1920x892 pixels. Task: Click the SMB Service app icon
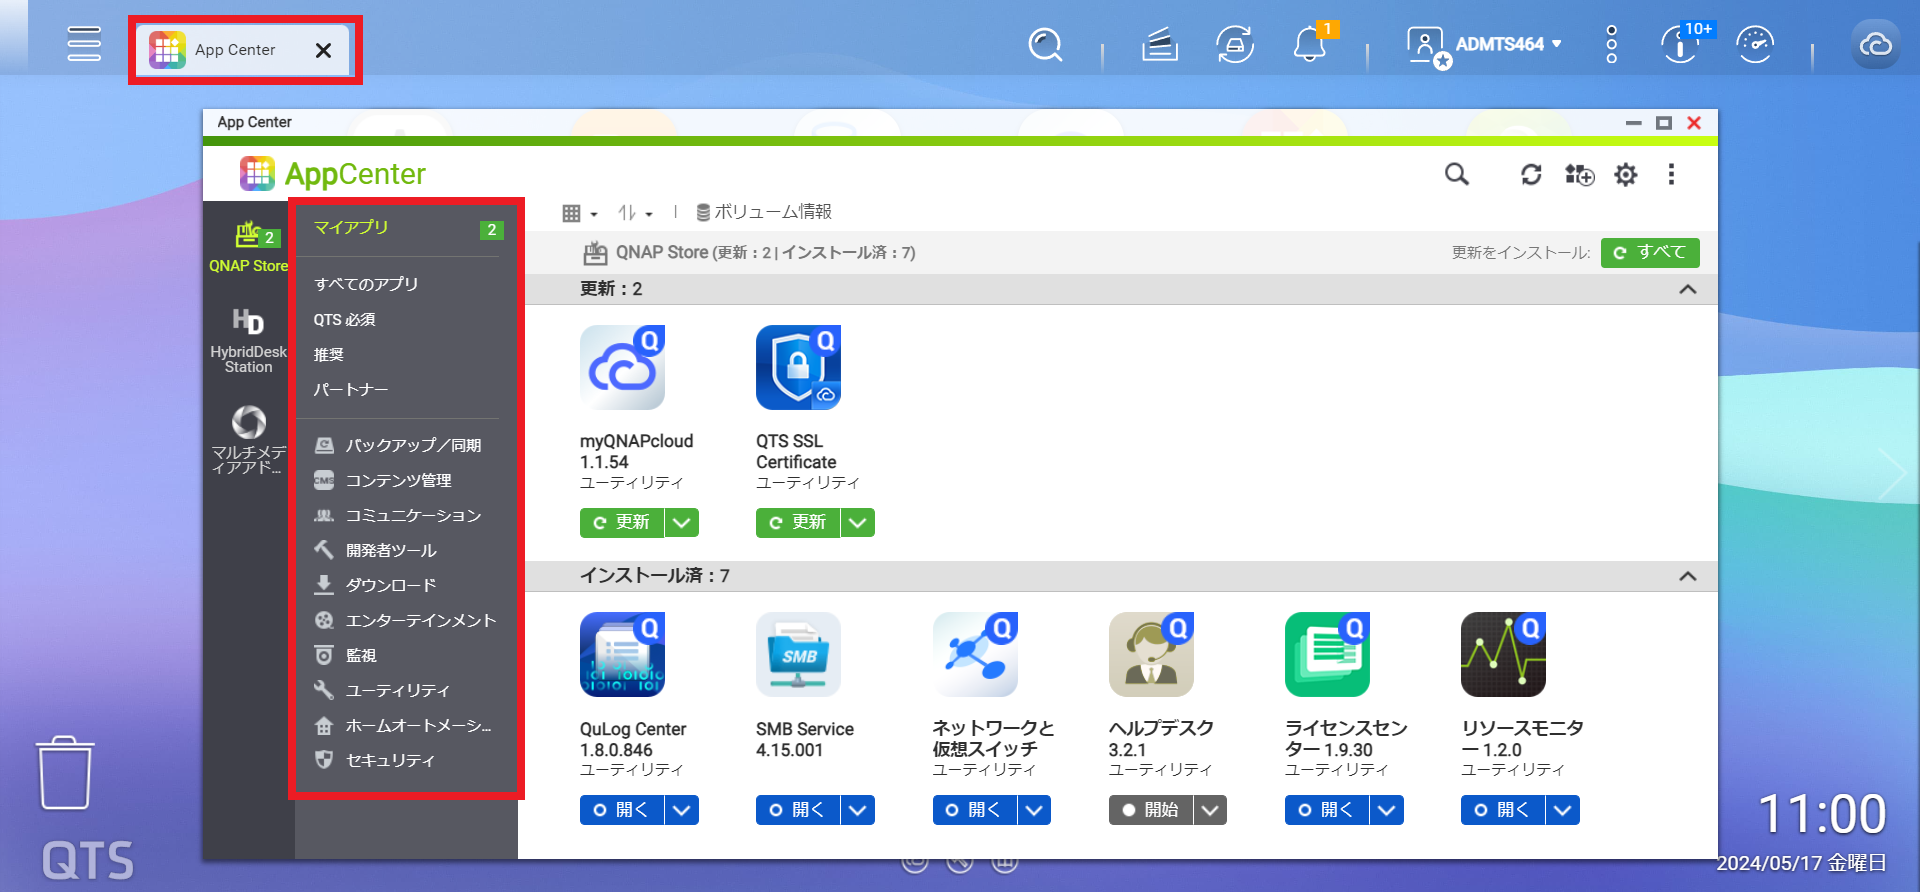pos(798,655)
